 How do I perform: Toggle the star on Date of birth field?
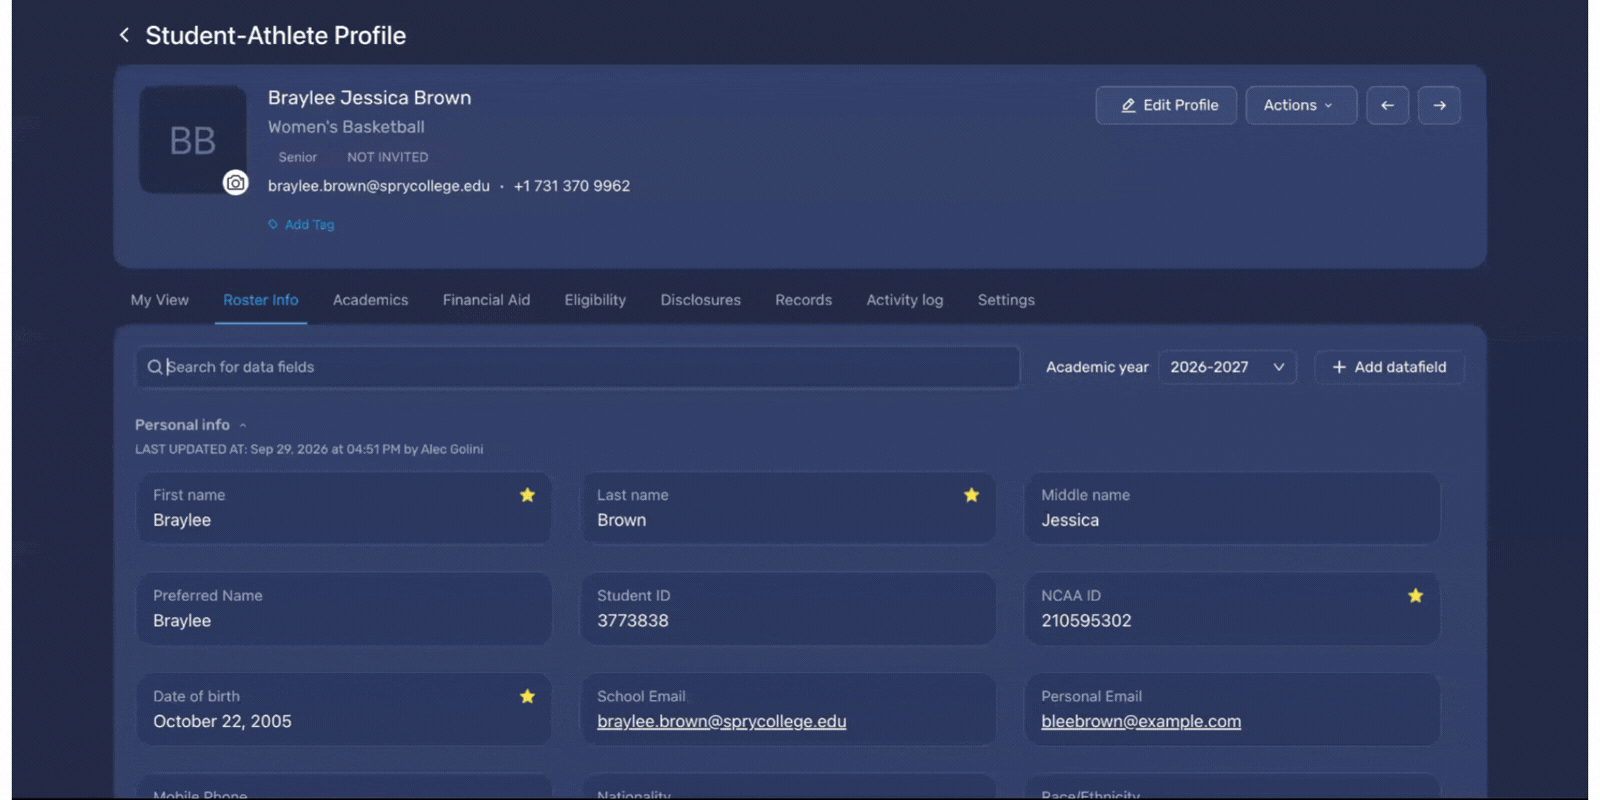tap(527, 697)
